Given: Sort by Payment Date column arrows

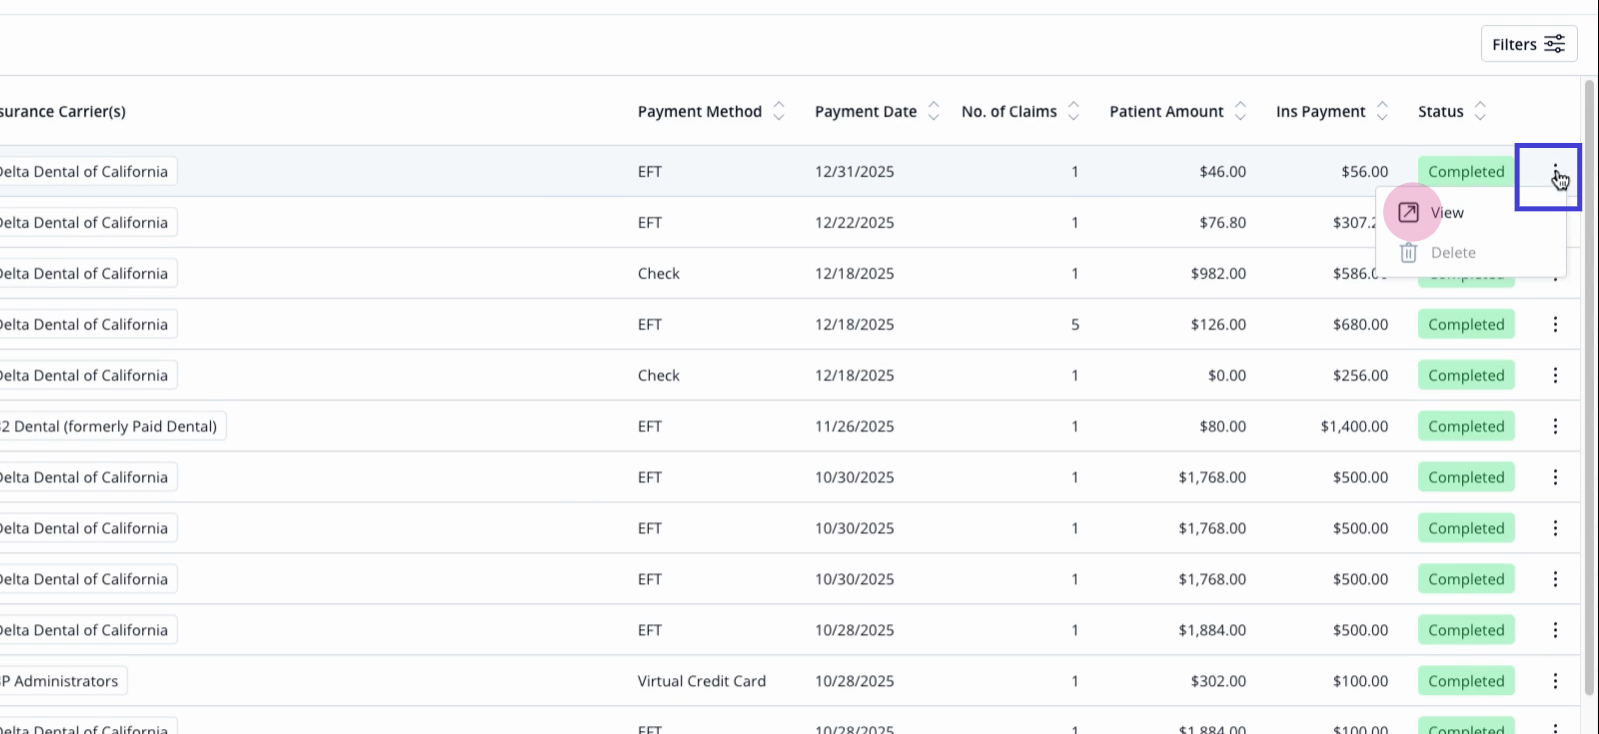Looking at the screenshot, I should coord(934,111).
